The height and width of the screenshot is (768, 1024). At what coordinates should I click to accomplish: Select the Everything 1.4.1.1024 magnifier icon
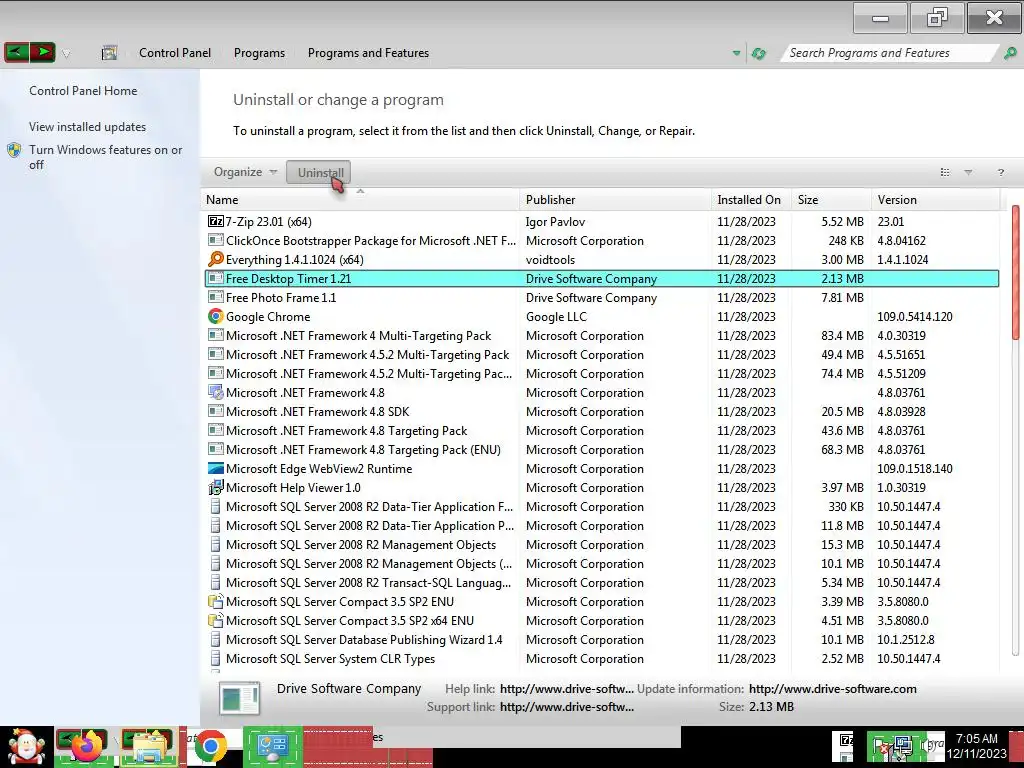(216, 259)
